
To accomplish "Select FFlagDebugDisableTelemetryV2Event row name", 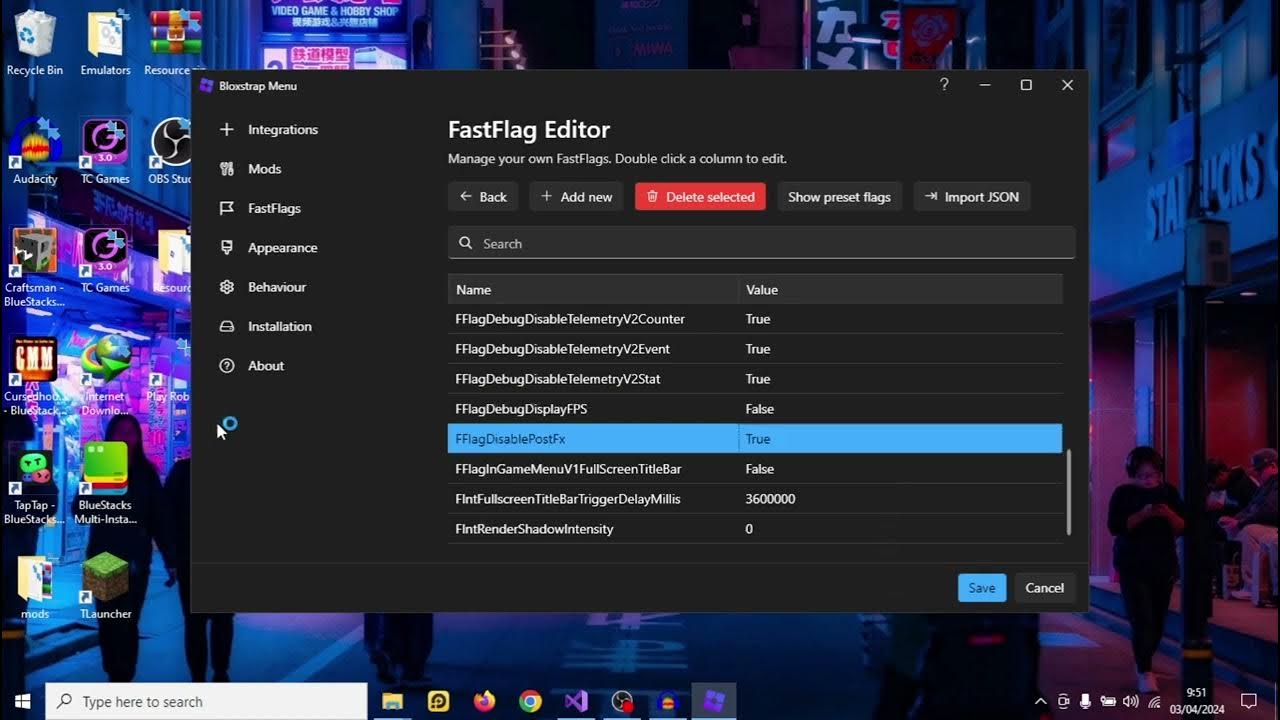I will (562, 349).
